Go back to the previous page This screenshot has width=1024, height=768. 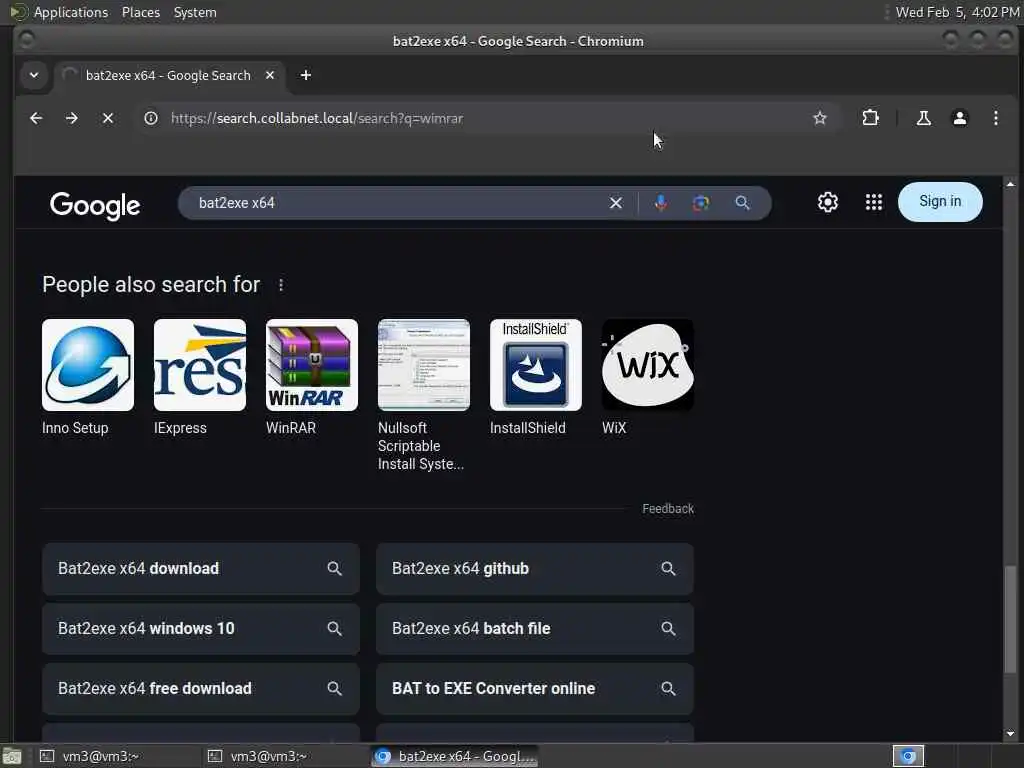point(36,118)
